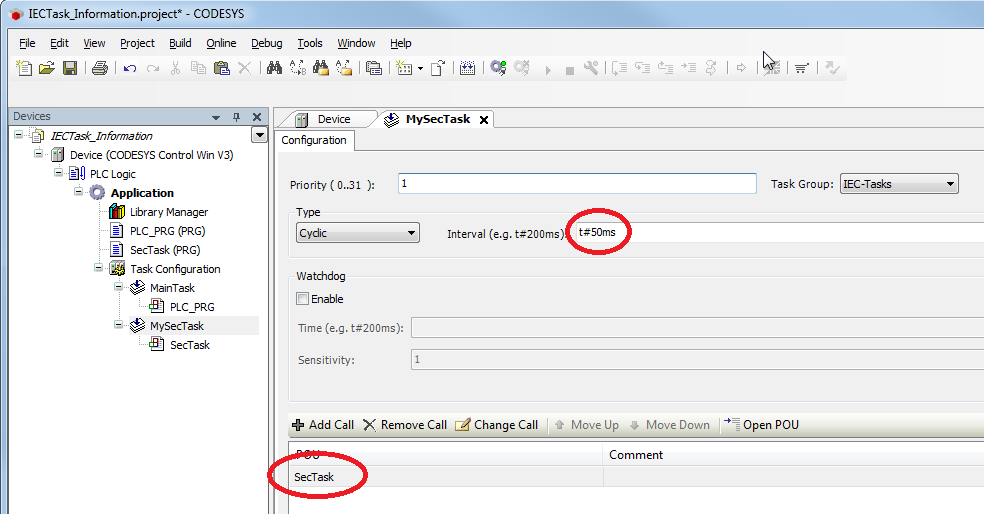Open Find with the binoculars icon
The image size is (984, 514).
click(x=274, y=68)
